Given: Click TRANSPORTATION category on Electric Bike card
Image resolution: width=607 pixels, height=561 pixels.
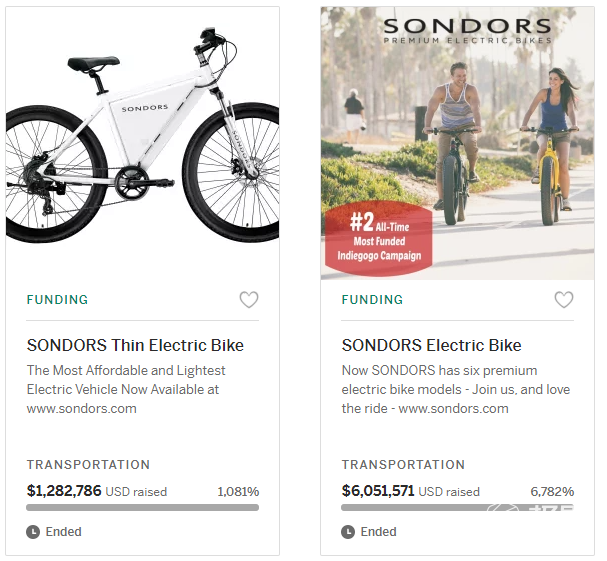Looking at the screenshot, I should click(403, 465).
